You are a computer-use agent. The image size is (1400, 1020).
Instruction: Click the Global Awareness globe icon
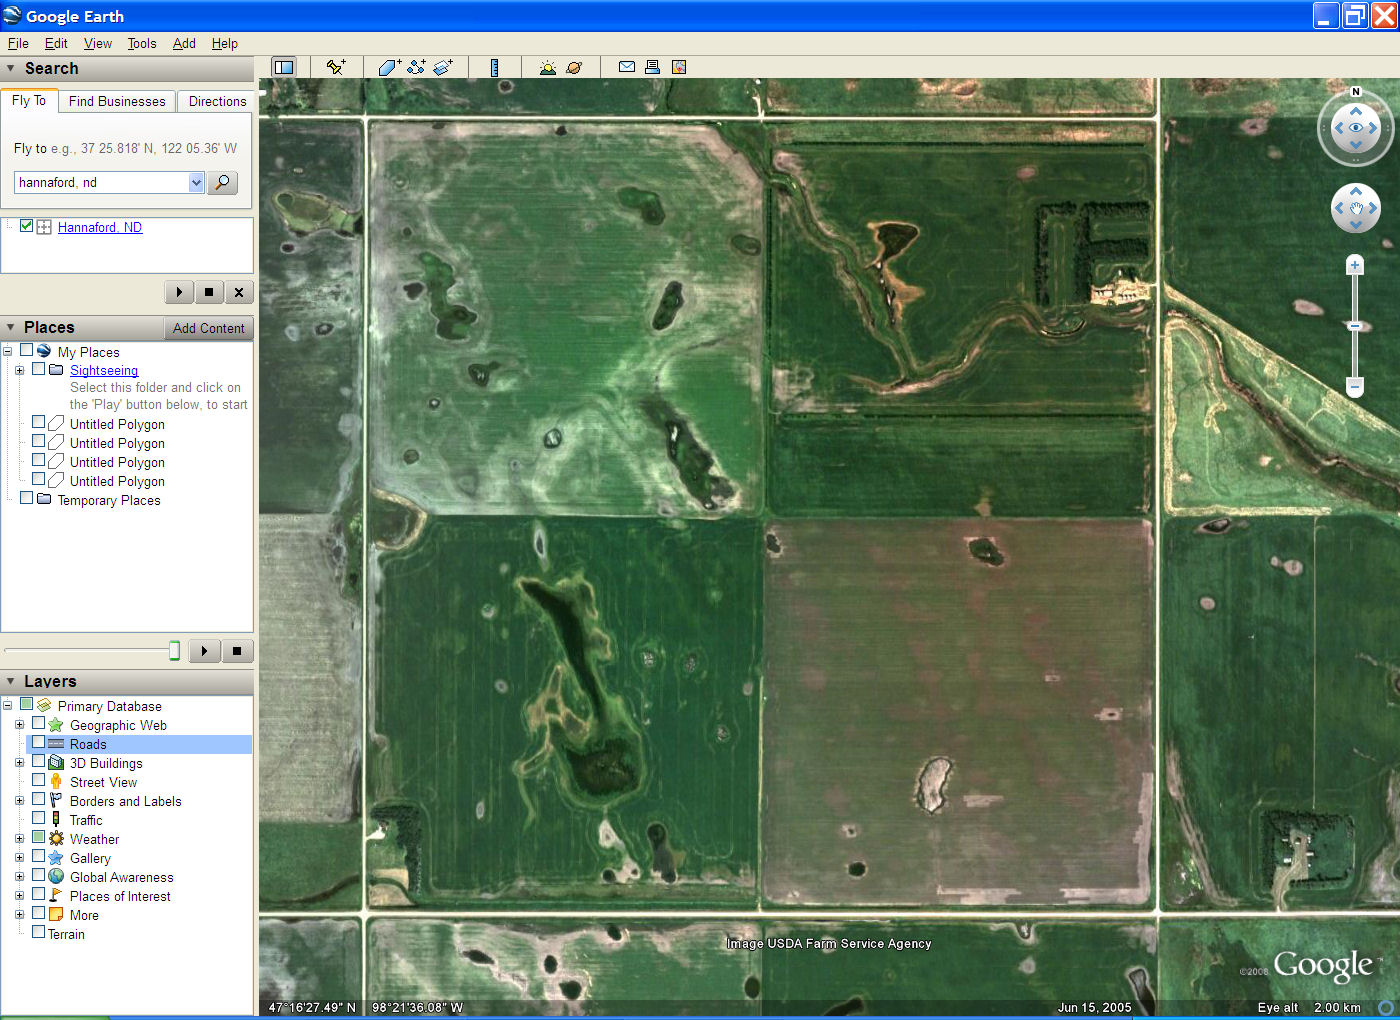pyautogui.click(x=56, y=877)
